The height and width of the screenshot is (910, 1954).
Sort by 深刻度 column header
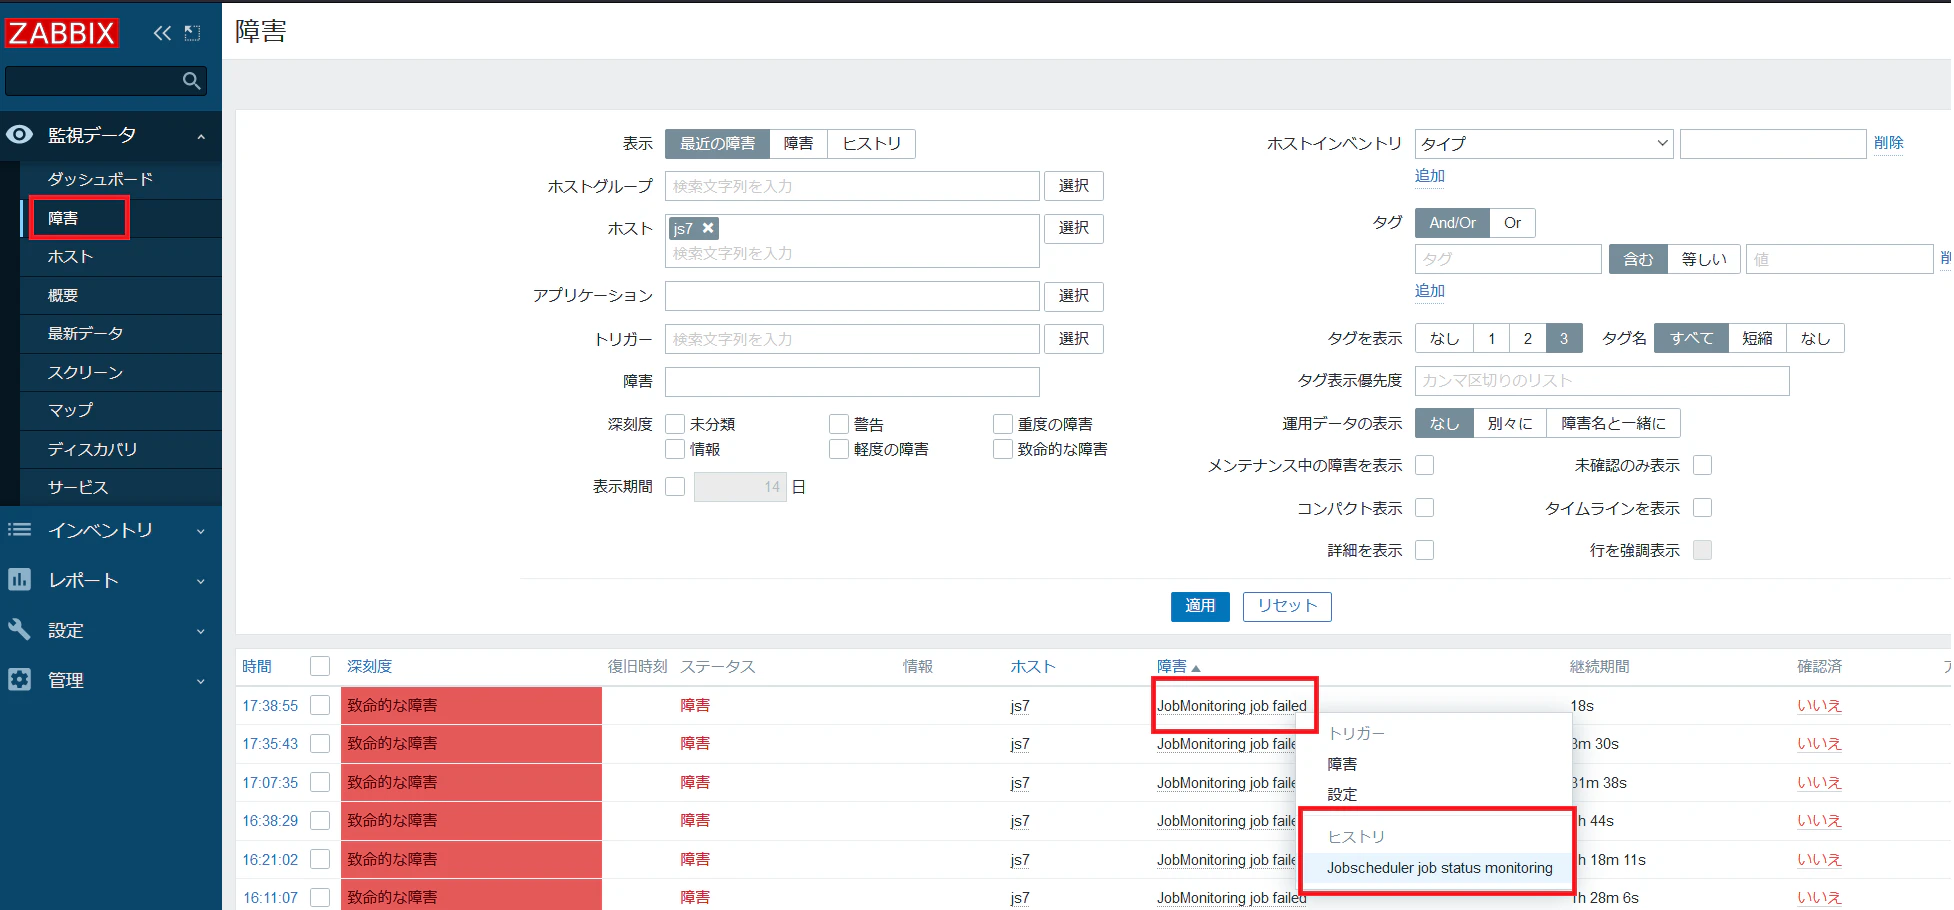pos(369,666)
